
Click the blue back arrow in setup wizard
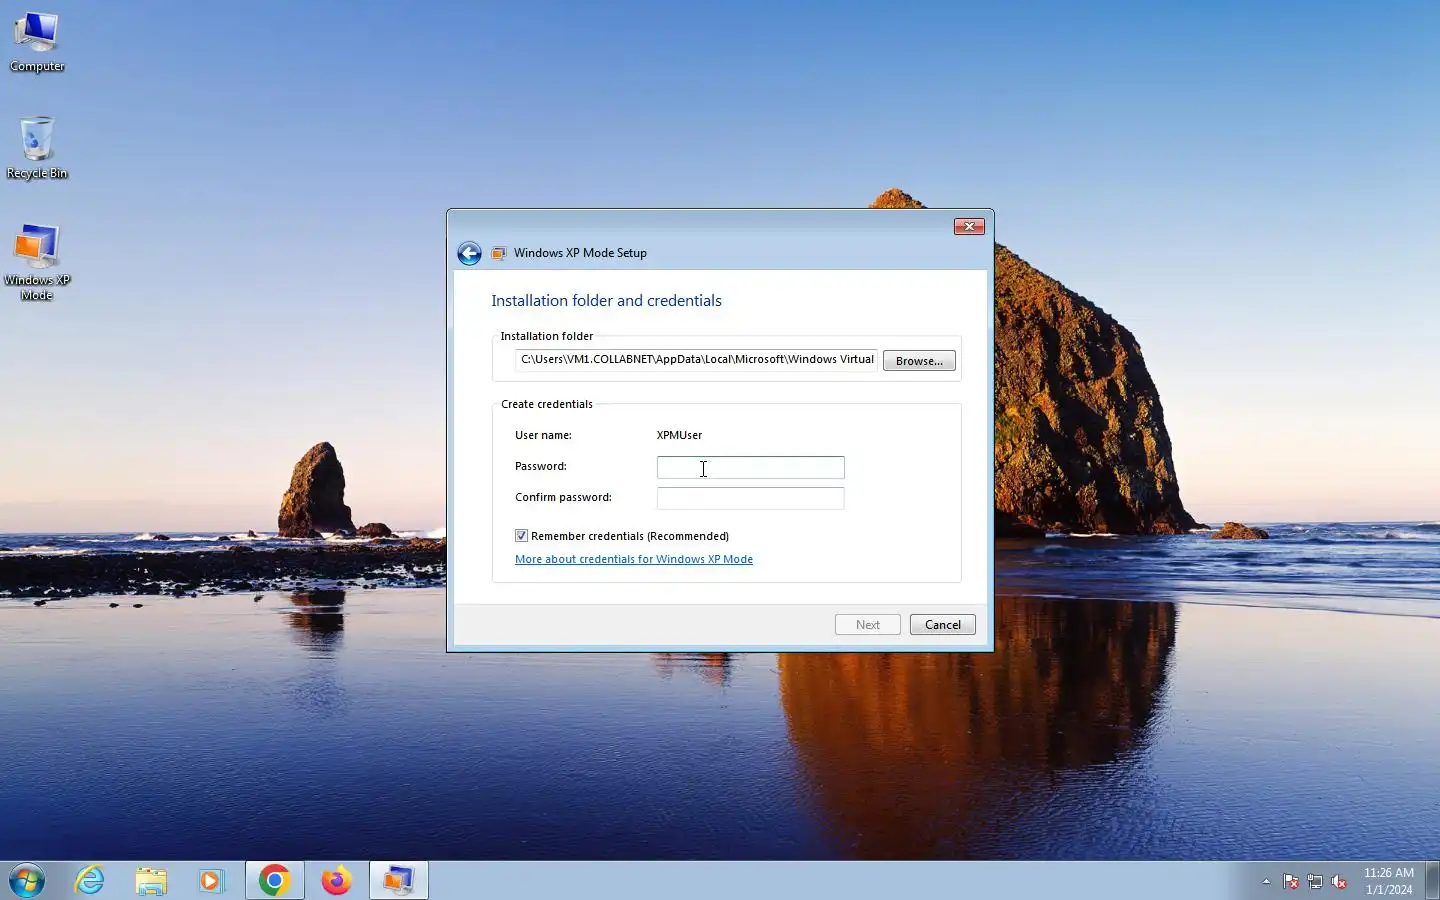coord(469,253)
